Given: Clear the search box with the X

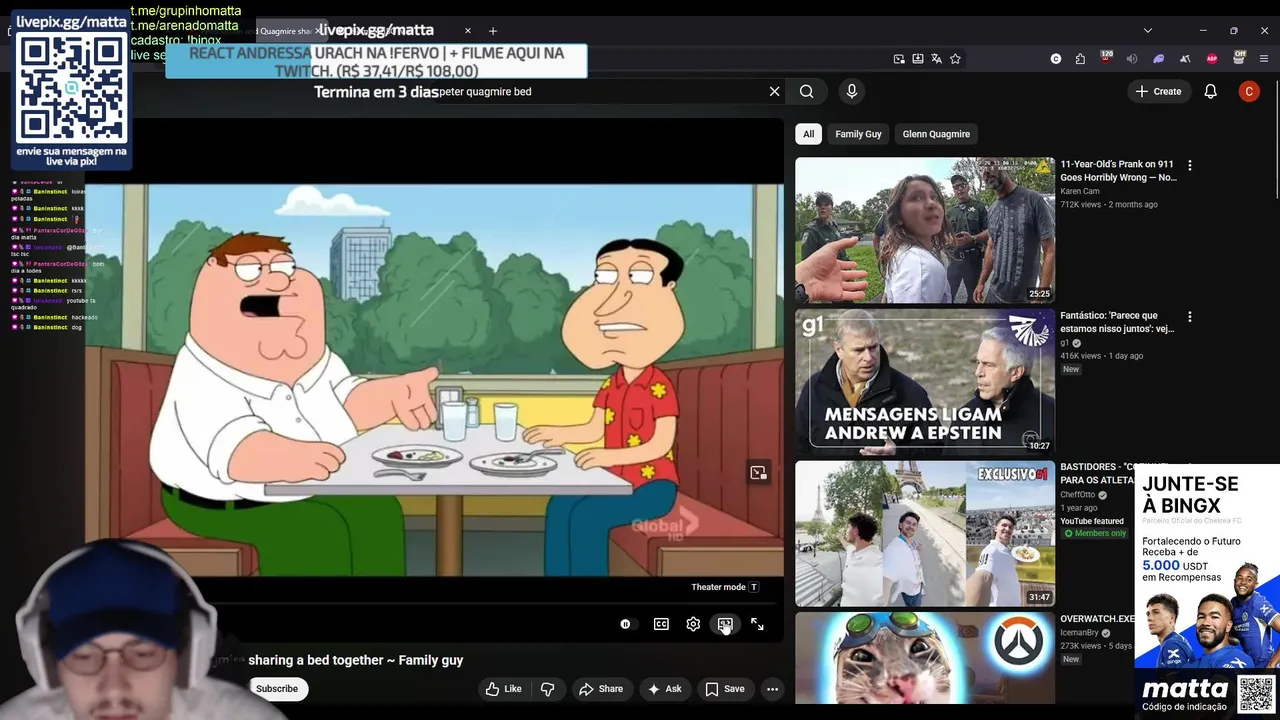Looking at the screenshot, I should pyautogui.click(x=774, y=91).
